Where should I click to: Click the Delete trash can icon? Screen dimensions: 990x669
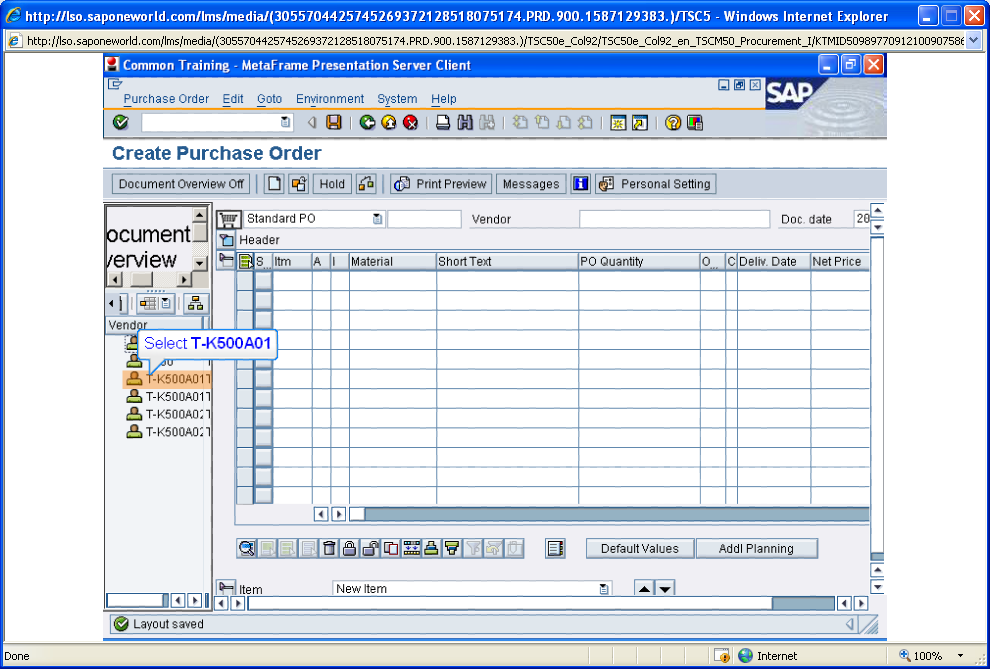pos(329,548)
